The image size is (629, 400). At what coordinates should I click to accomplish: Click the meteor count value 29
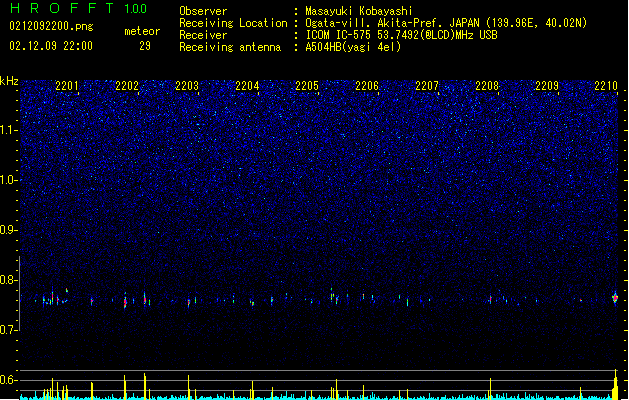click(x=145, y=46)
